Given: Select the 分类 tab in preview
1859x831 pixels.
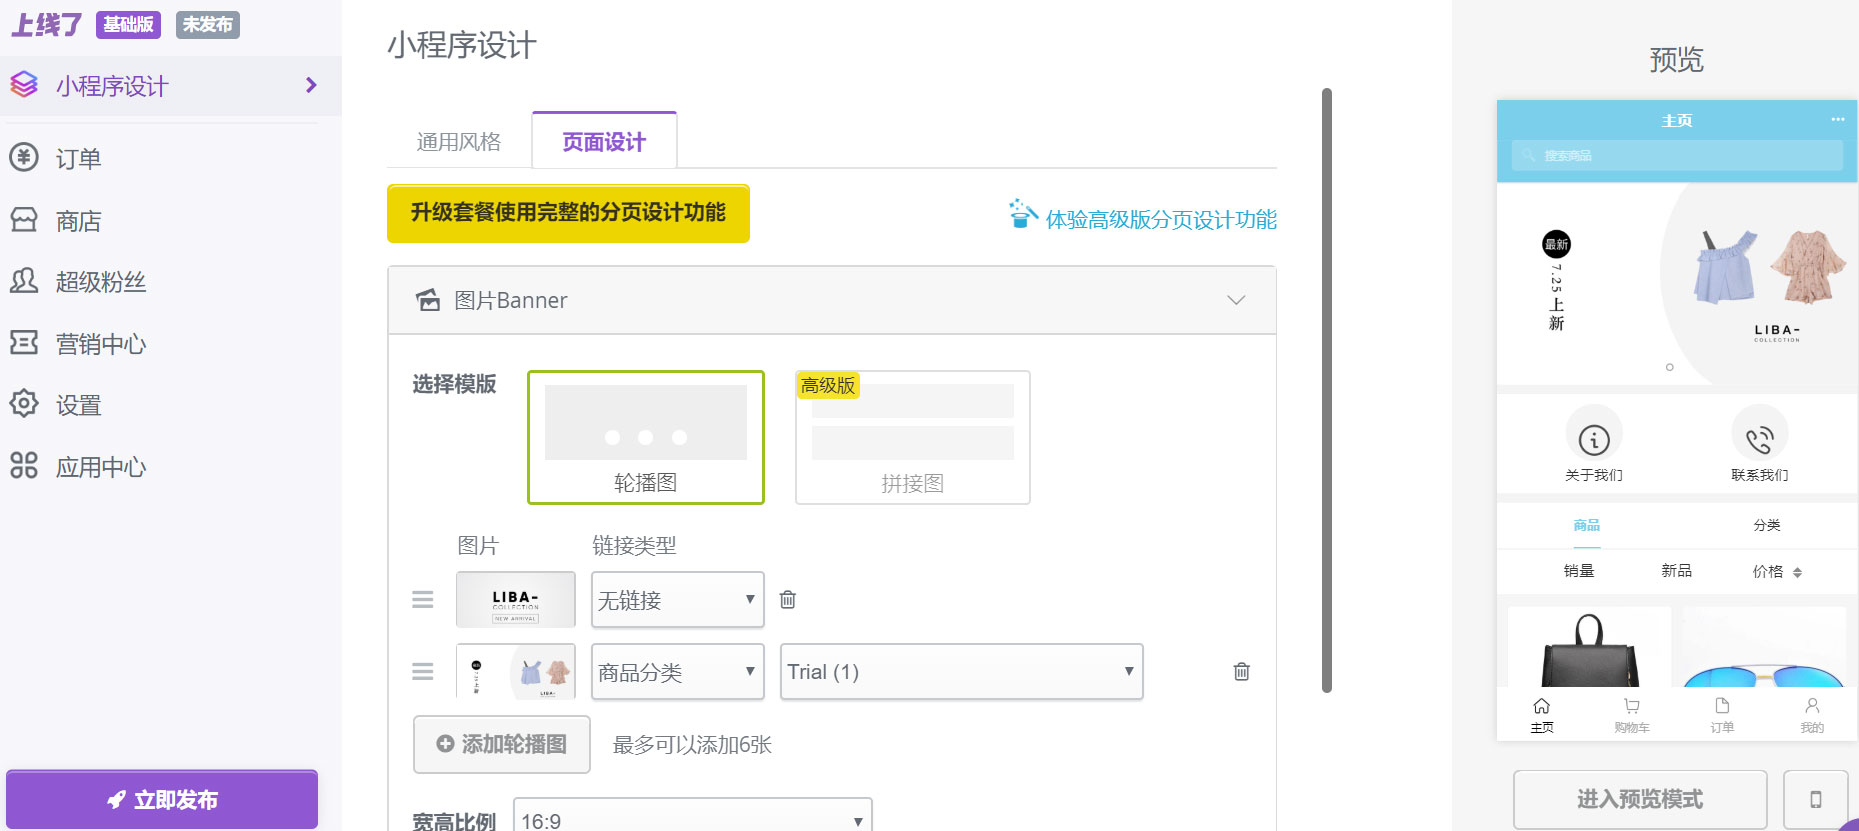Looking at the screenshot, I should (1767, 526).
